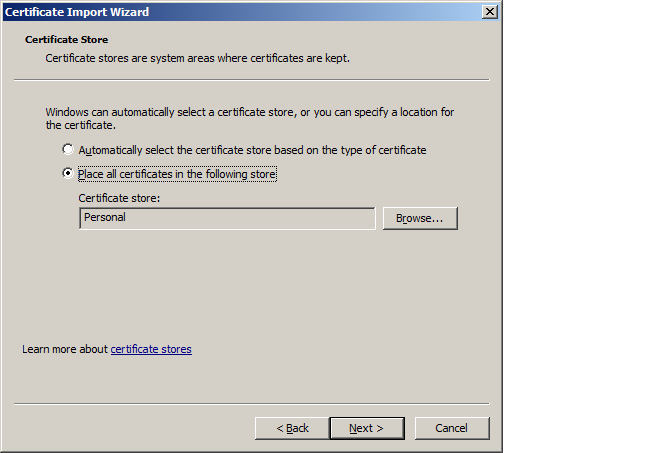Click the Certificate store text field
The image size is (647, 453).
pos(228,218)
